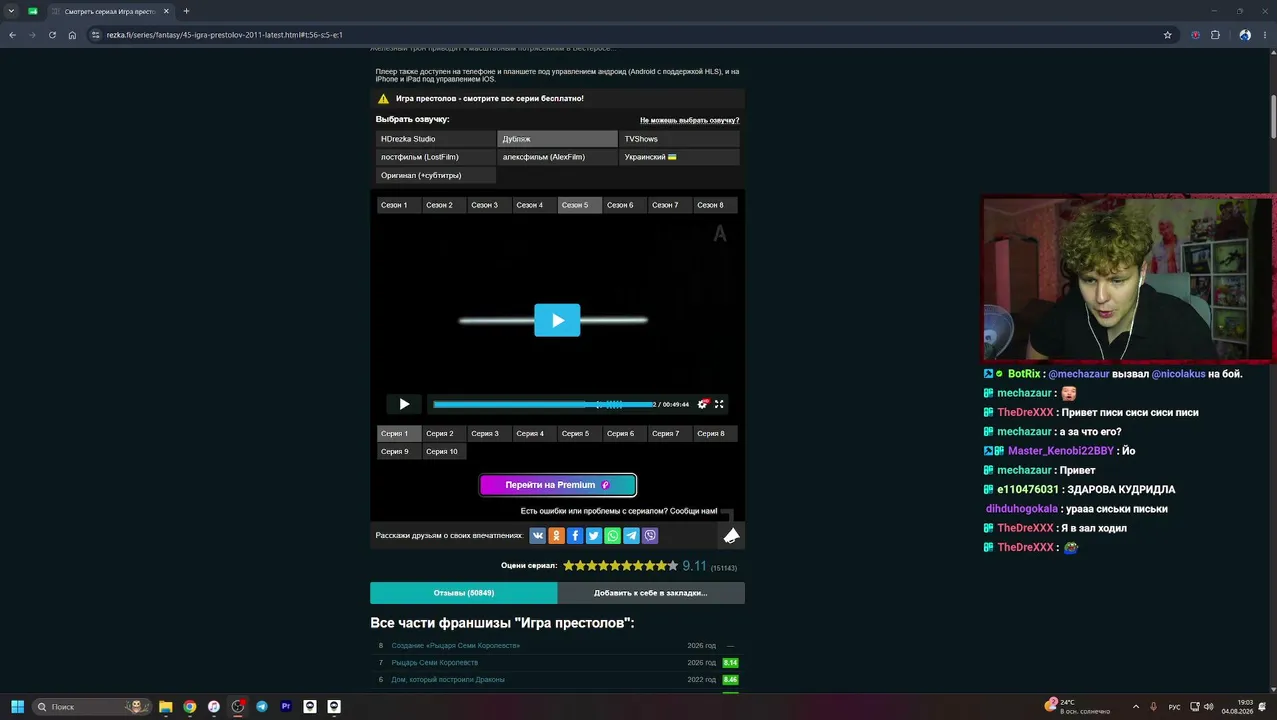Open 'Дом, который построили Драконы' link

pyautogui.click(x=447, y=680)
